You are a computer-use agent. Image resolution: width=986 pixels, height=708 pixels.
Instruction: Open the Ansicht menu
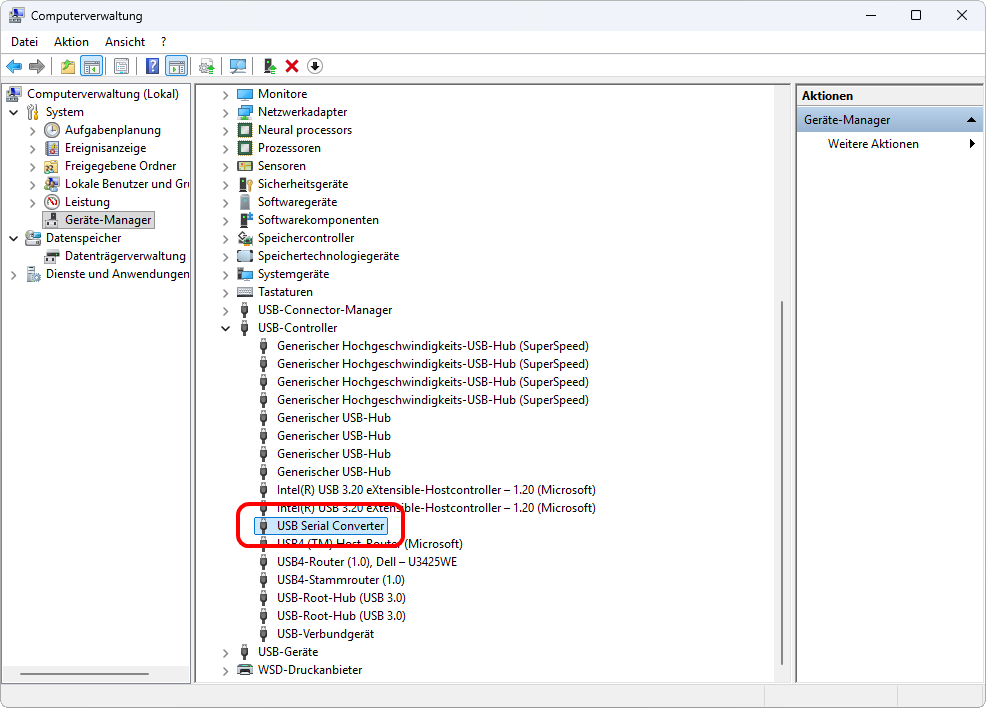pyautogui.click(x=125, y=42)
